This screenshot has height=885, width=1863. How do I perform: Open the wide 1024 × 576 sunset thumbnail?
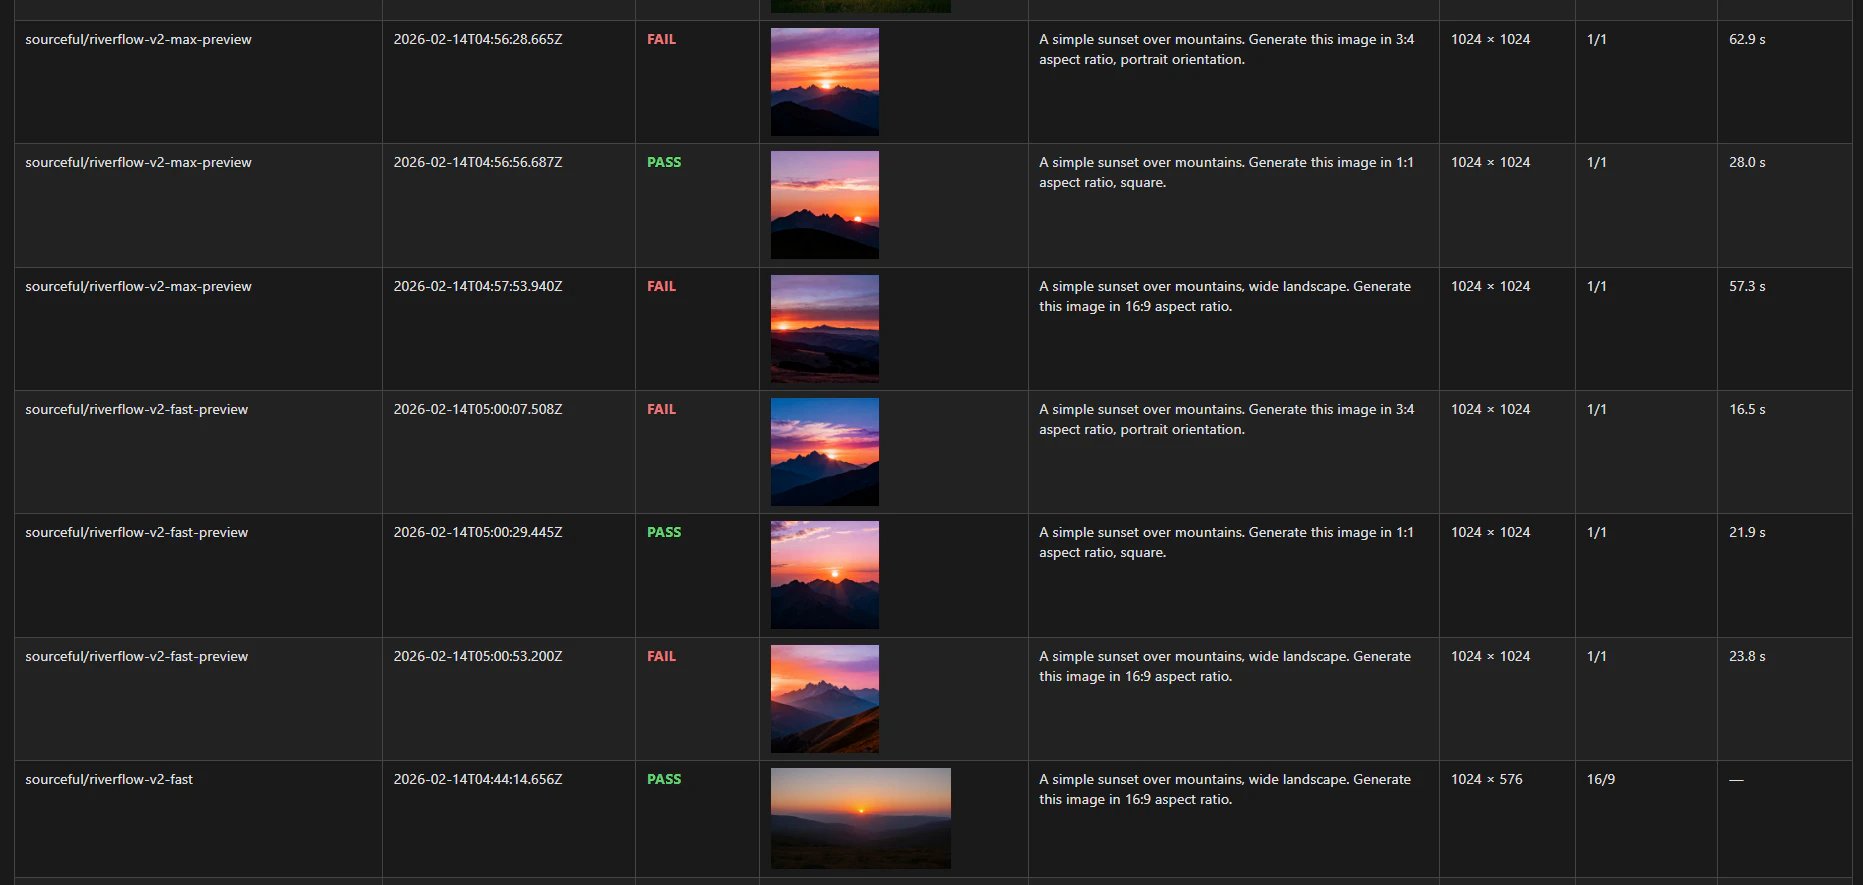pos(861,818)
